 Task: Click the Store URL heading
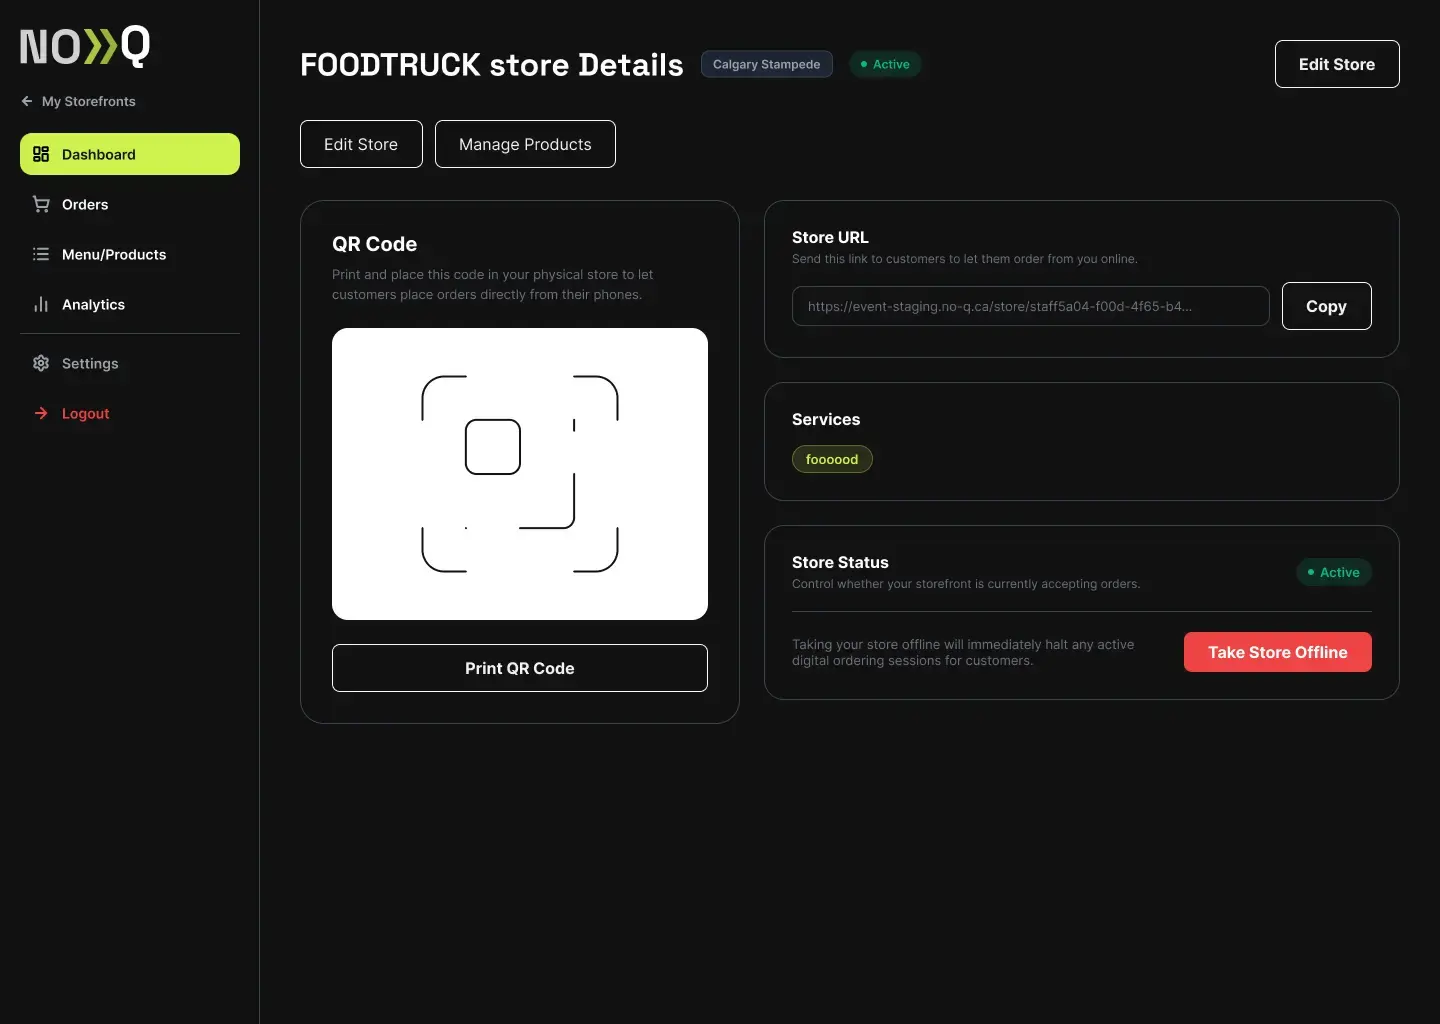point(830,237)
